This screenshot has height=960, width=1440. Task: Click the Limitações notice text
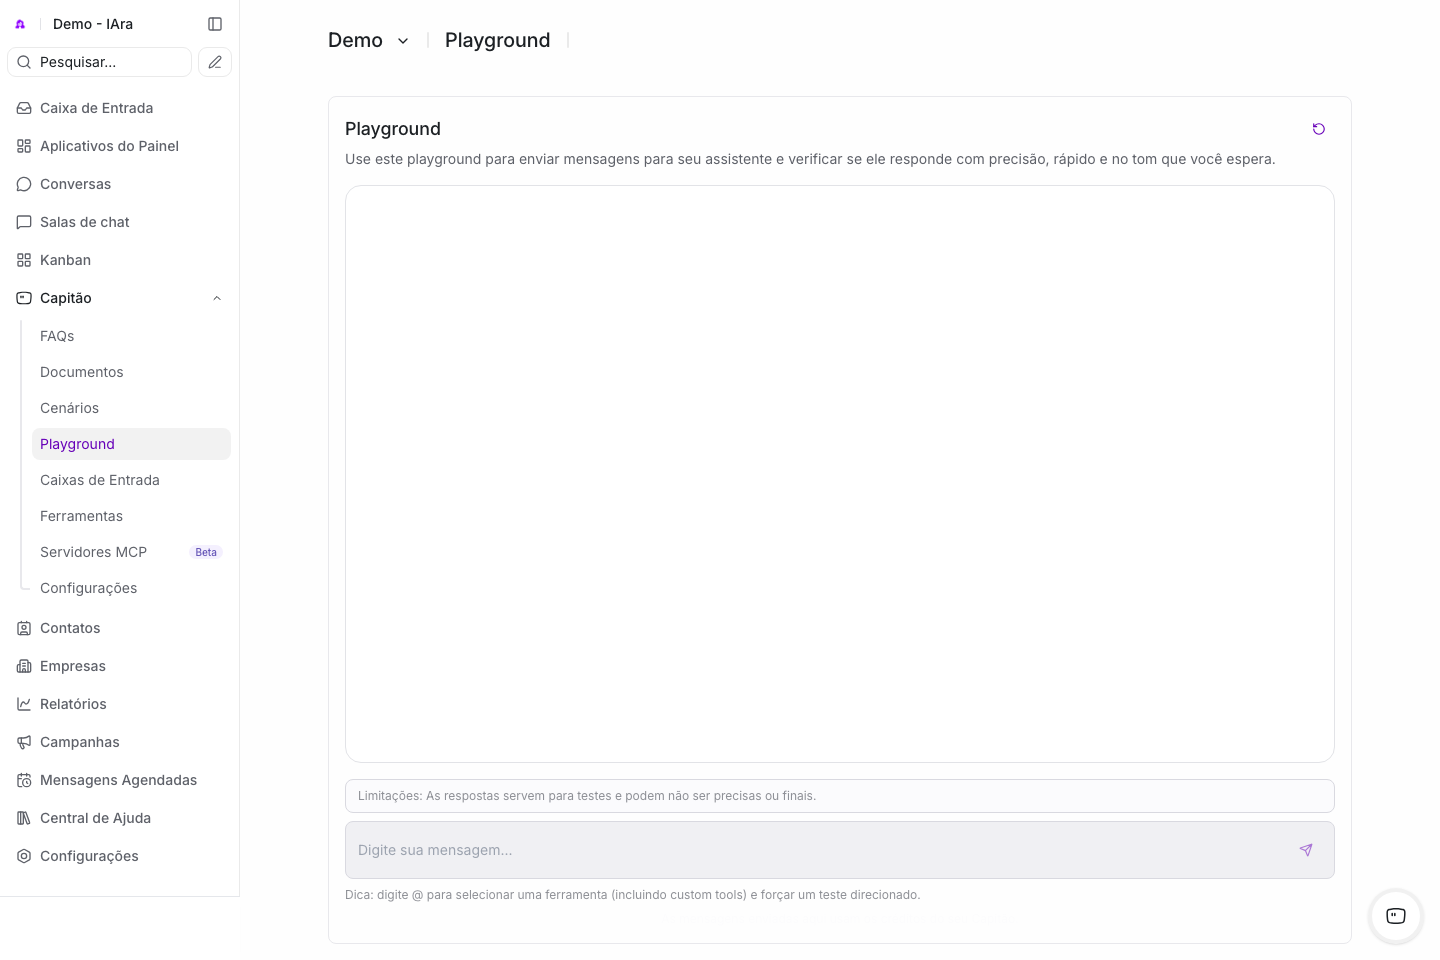587,796
